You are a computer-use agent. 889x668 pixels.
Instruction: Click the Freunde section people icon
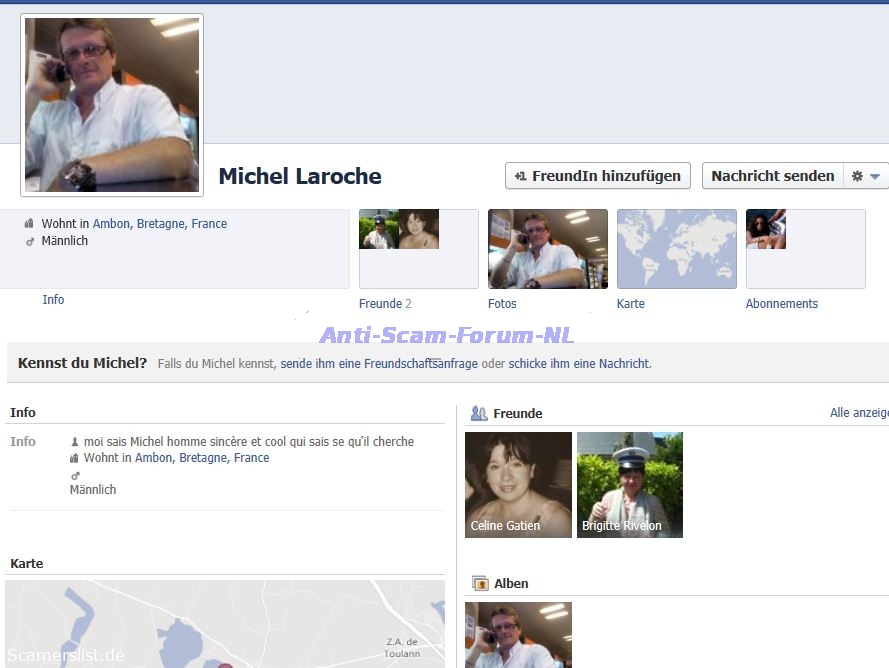479,413
